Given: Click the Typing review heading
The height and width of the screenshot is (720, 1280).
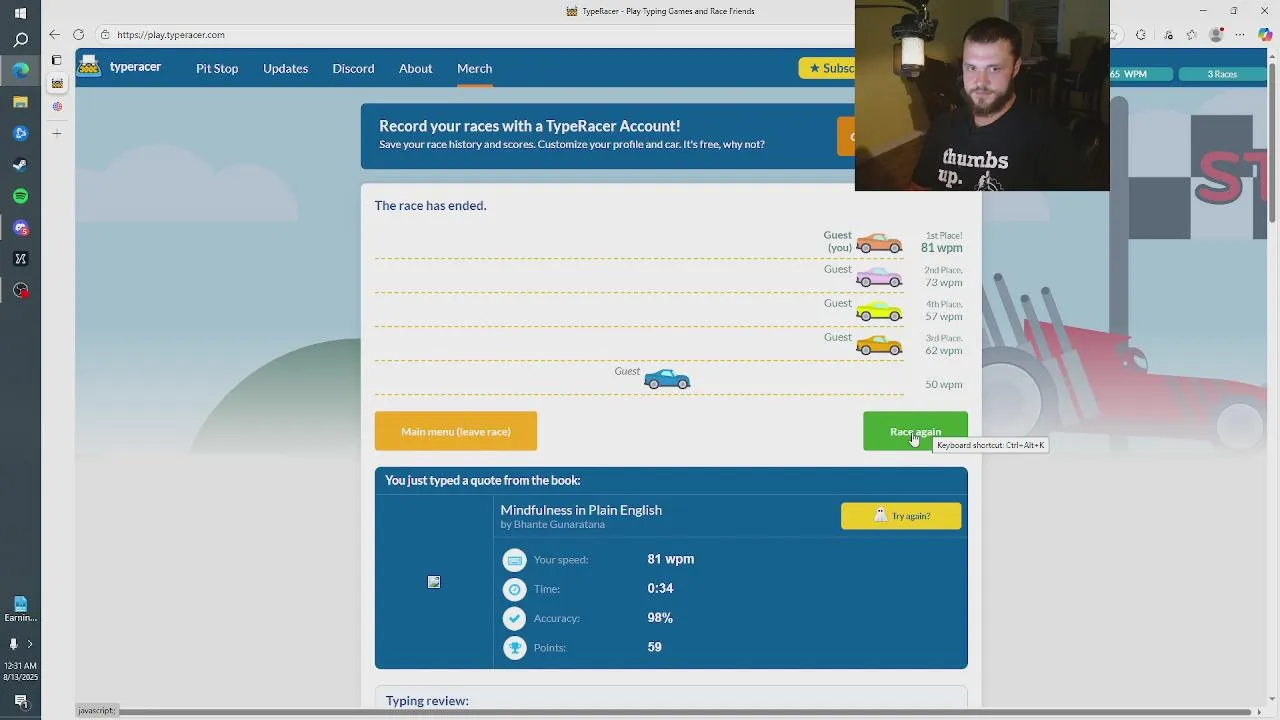Looking at the screenshot, I should [x=427, y=701].
